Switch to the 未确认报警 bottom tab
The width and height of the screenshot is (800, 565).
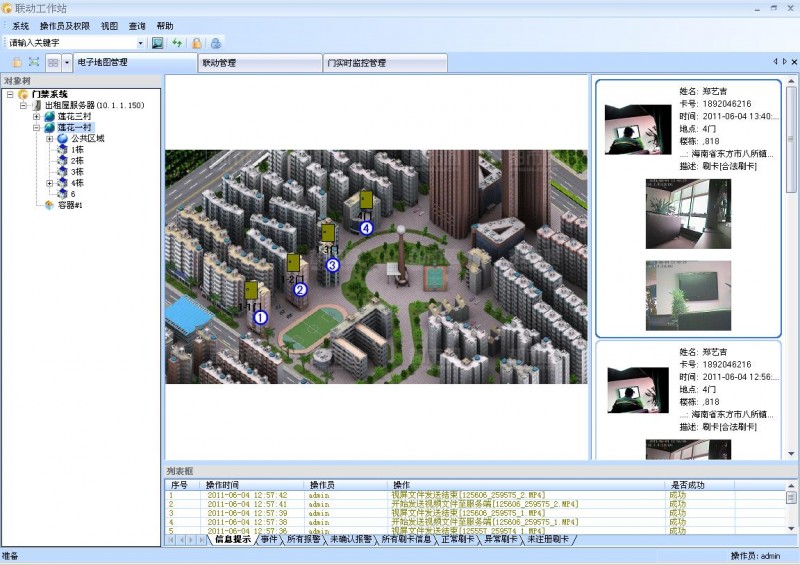pos(351,539)
